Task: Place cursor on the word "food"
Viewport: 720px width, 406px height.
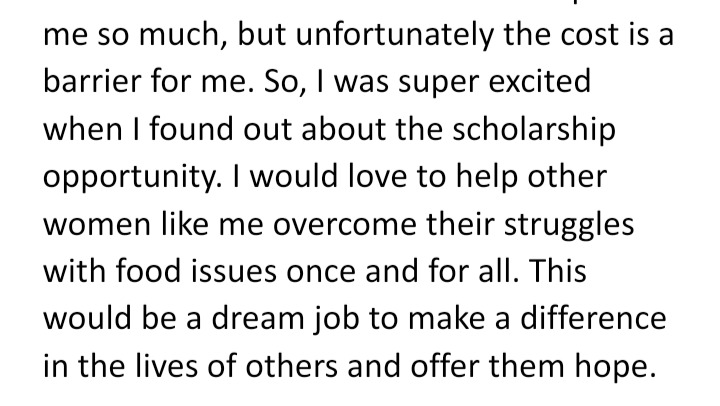Action: pos(147,271)
